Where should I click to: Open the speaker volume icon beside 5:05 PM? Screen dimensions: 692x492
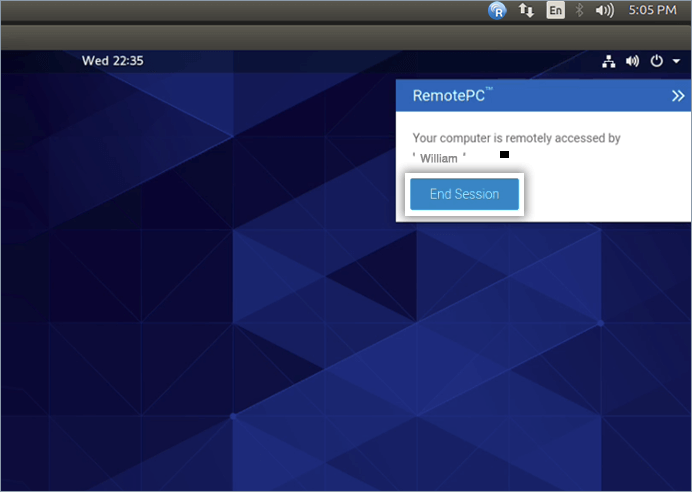coord(604,11)
